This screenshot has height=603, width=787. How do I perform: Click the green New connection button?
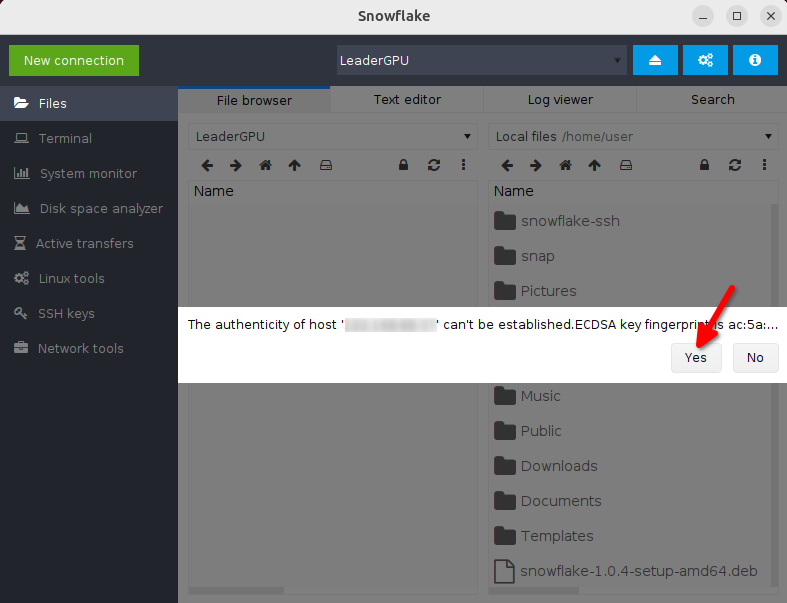tap(74, 60)
